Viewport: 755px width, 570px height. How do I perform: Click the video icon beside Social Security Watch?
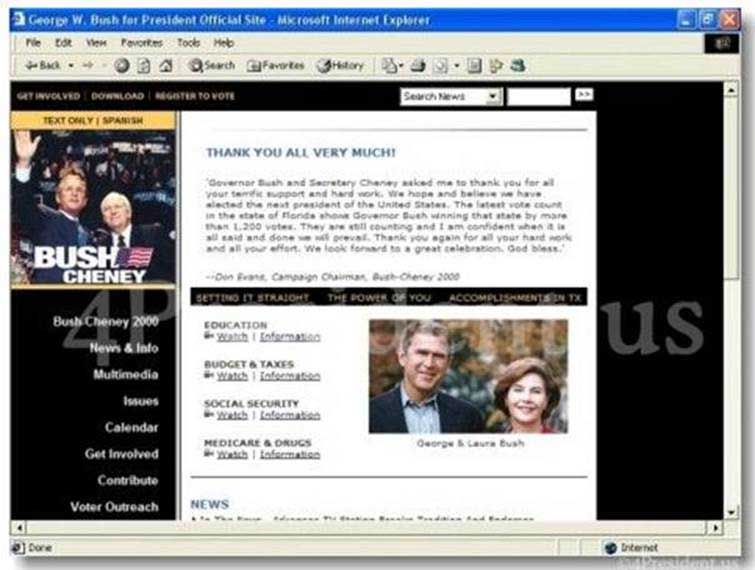point(208,414)
